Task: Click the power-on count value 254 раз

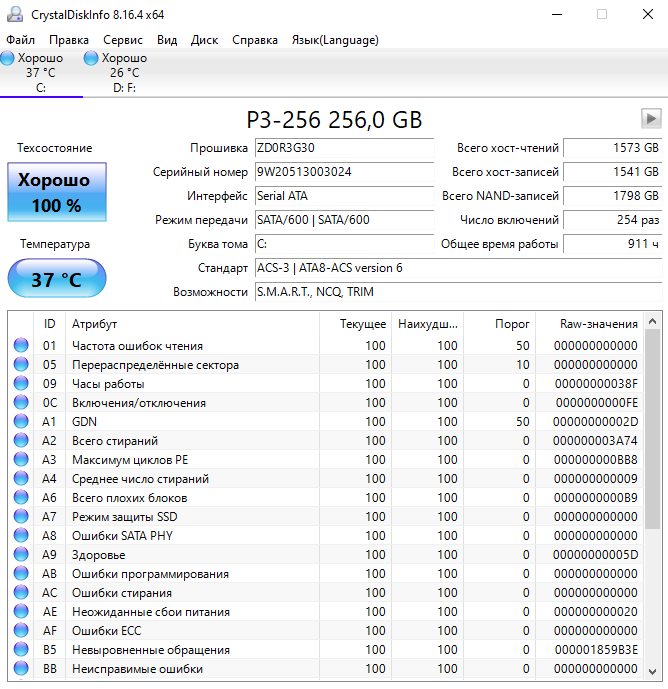Action: tap(612, 220)
